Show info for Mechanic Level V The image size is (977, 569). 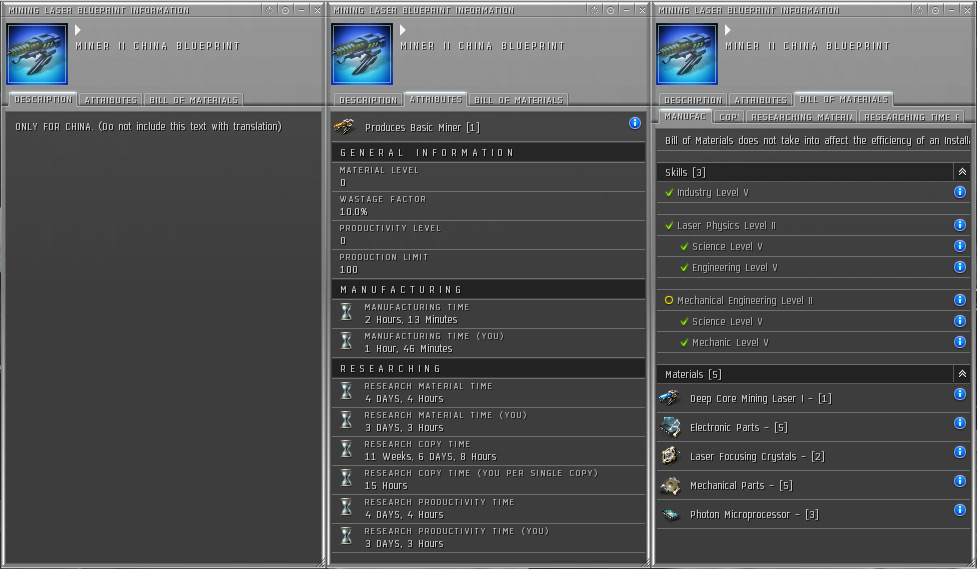(960, 342)
